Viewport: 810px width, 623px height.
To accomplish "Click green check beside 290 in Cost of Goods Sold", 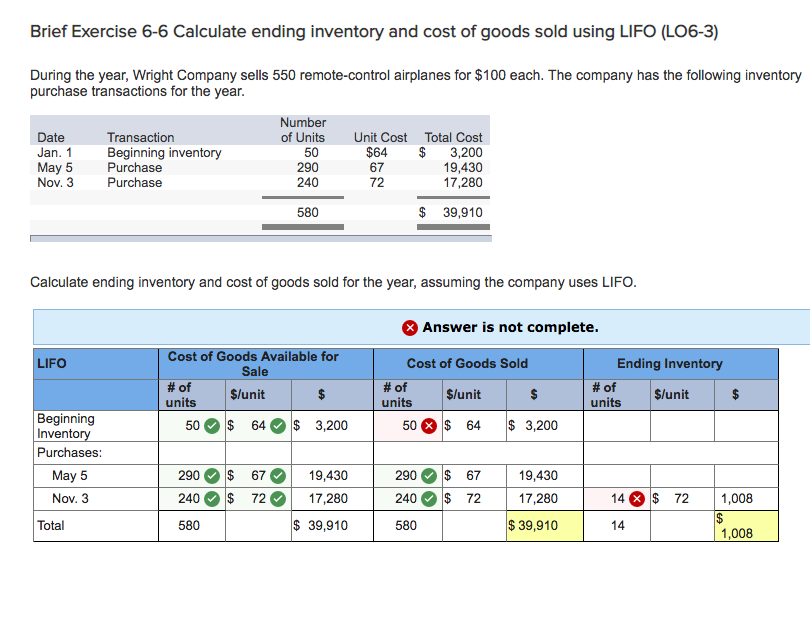I will click(429, 476).
